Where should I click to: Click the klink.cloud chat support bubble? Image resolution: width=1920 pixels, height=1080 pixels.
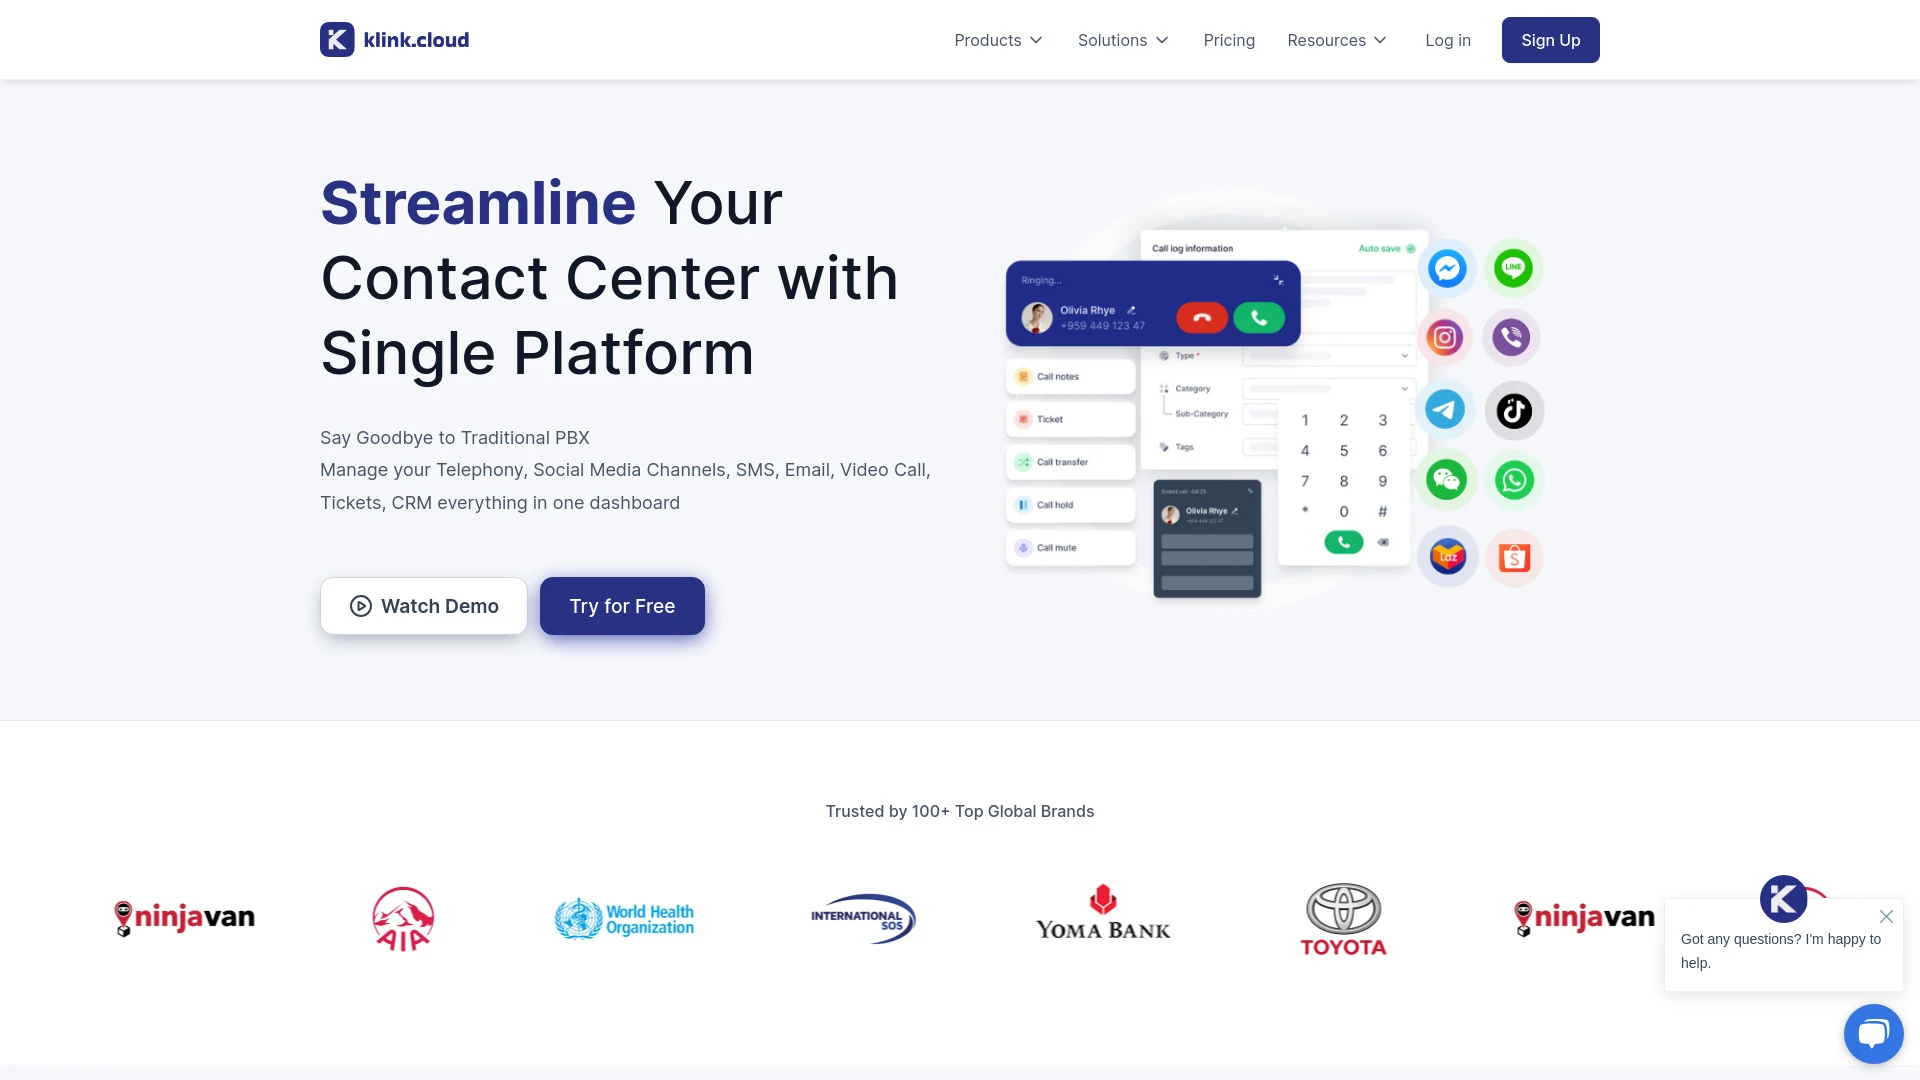tap(1873, 1033)
